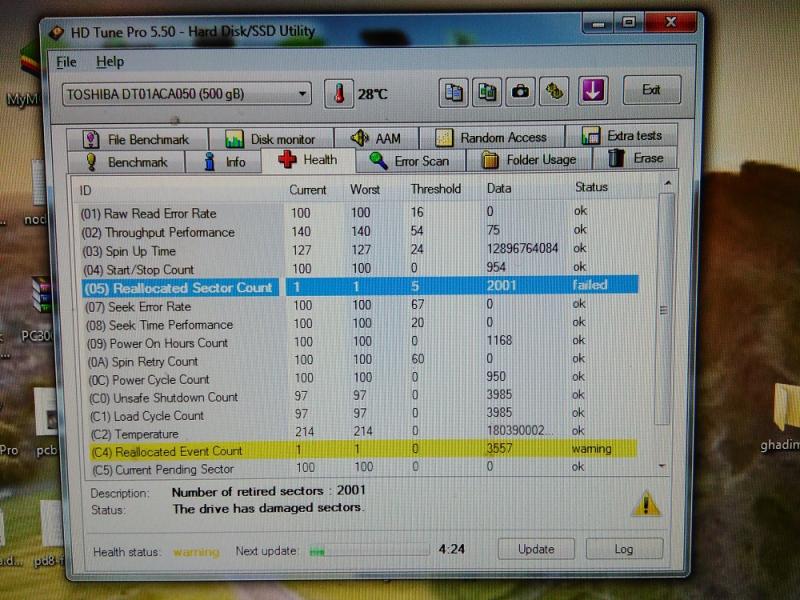Click the Status column header

[591, 187]
